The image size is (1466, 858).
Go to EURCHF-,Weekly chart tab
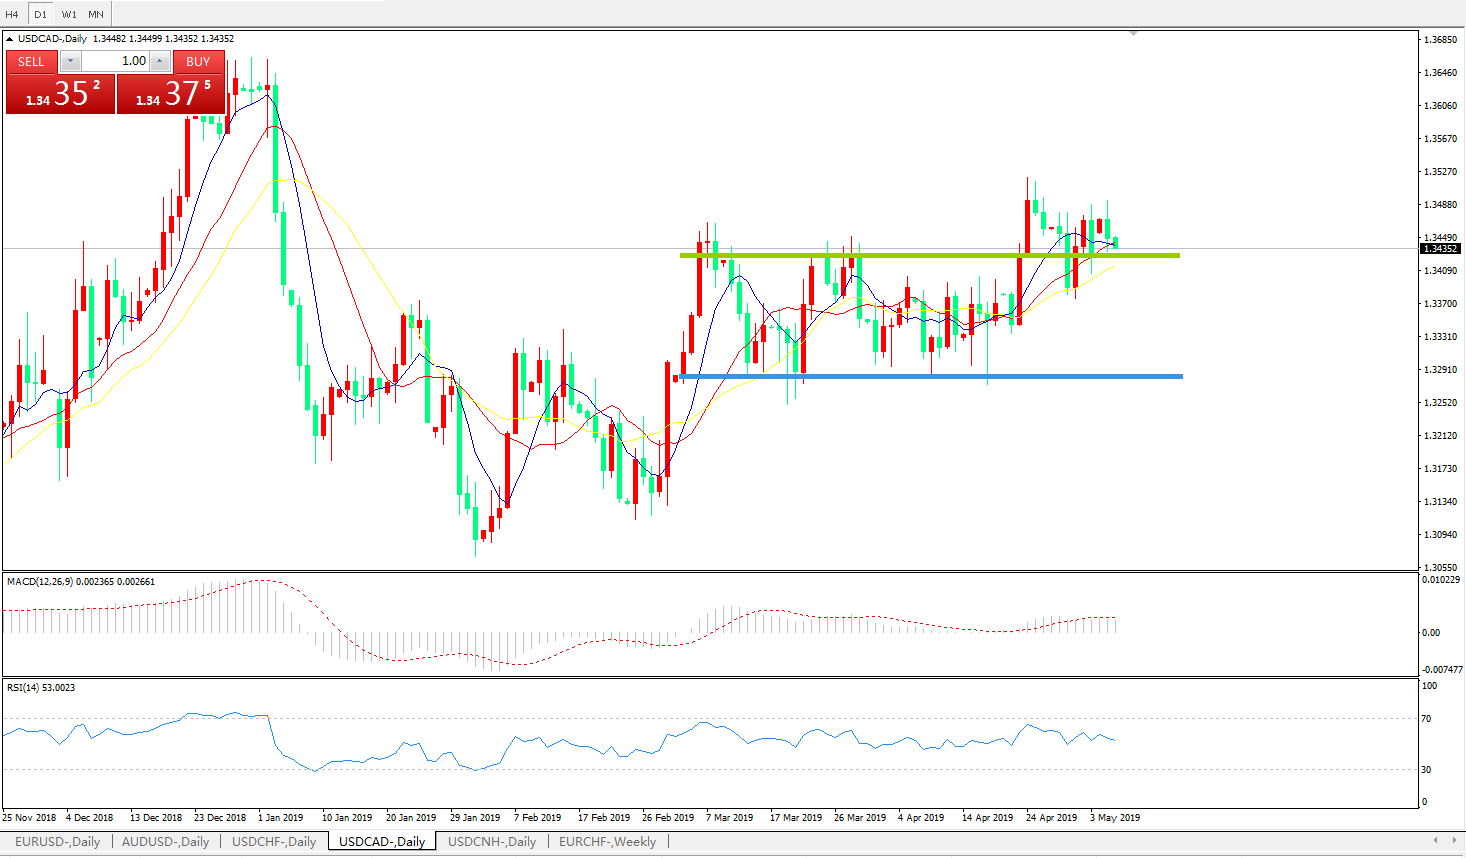(x=607, y=842)
